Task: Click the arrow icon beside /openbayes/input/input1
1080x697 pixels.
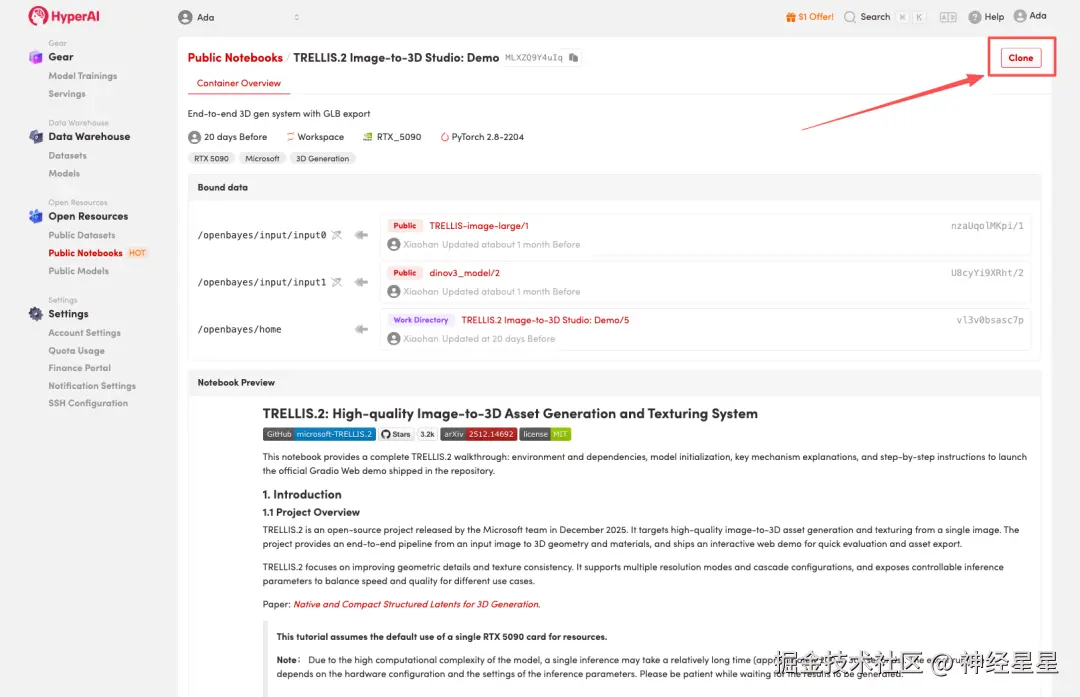Action: pos(361,282)
